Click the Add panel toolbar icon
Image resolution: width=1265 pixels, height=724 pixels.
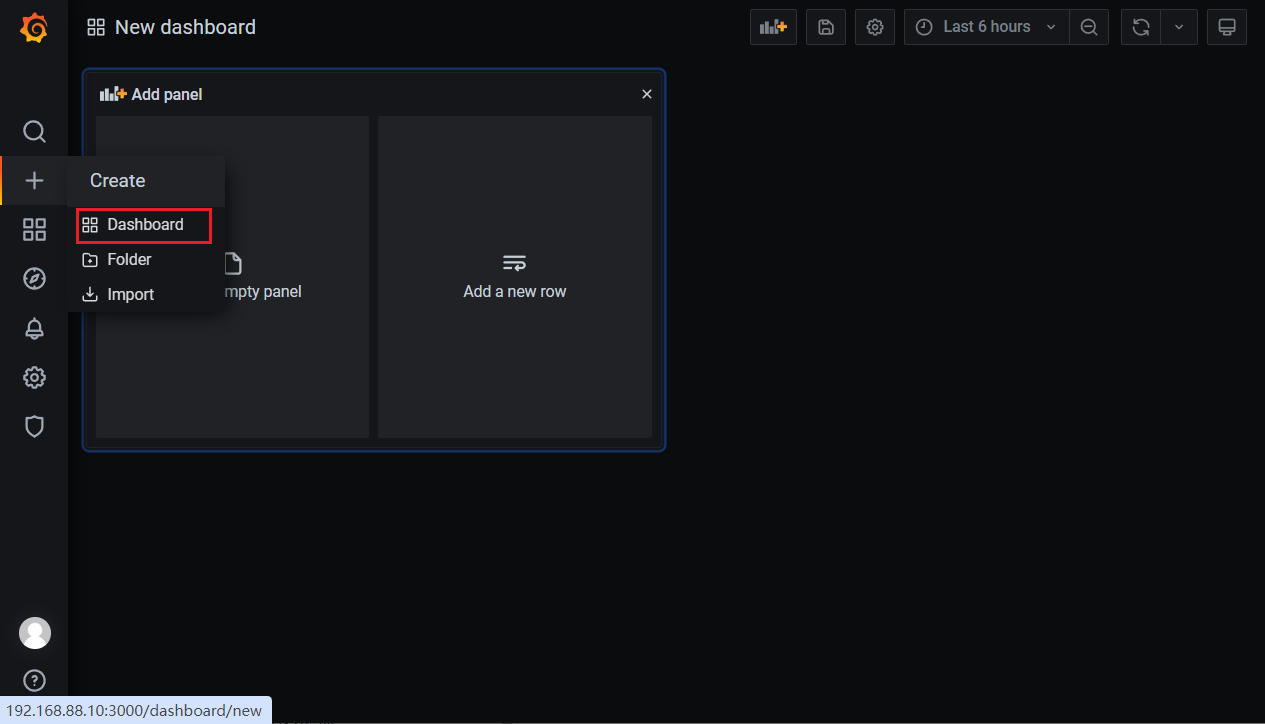[x=773, y=27]
